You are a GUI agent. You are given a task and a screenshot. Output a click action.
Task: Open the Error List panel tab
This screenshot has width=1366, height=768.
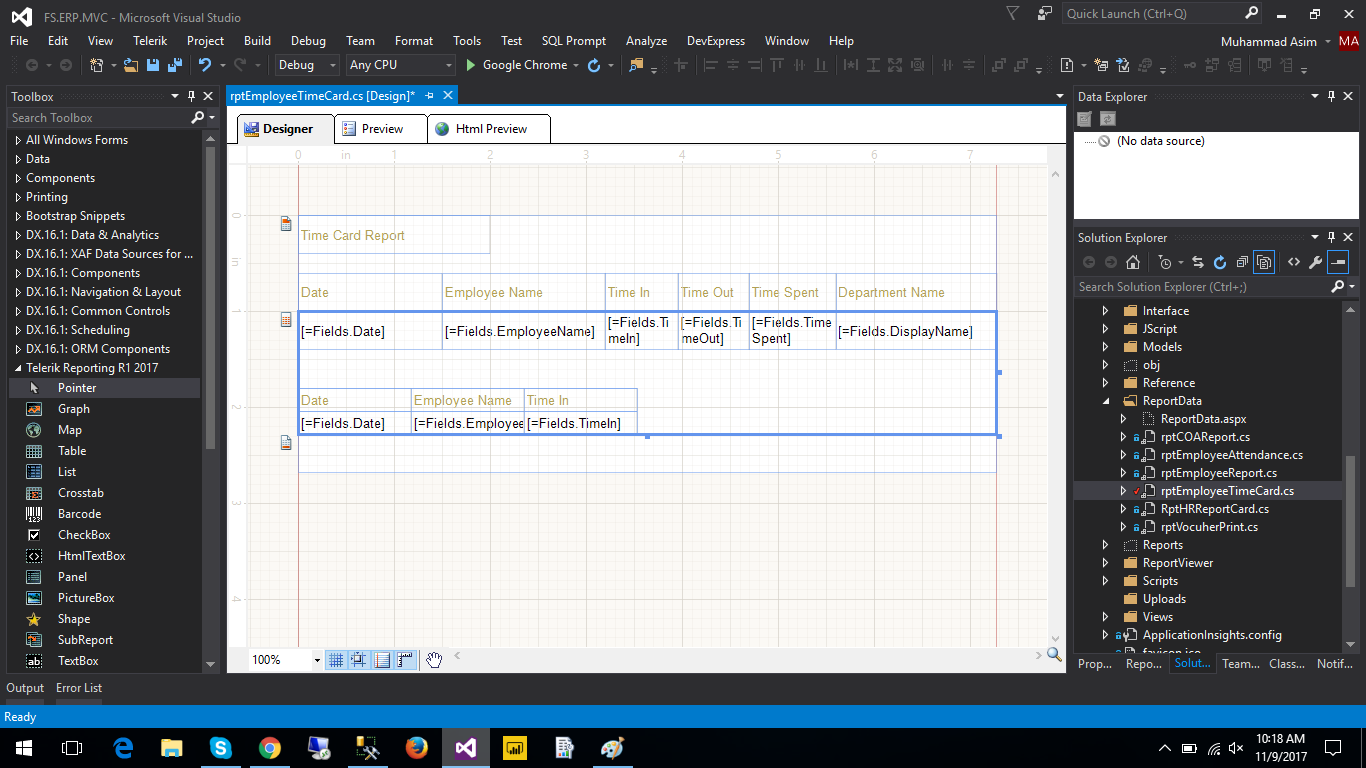[79, 688]
